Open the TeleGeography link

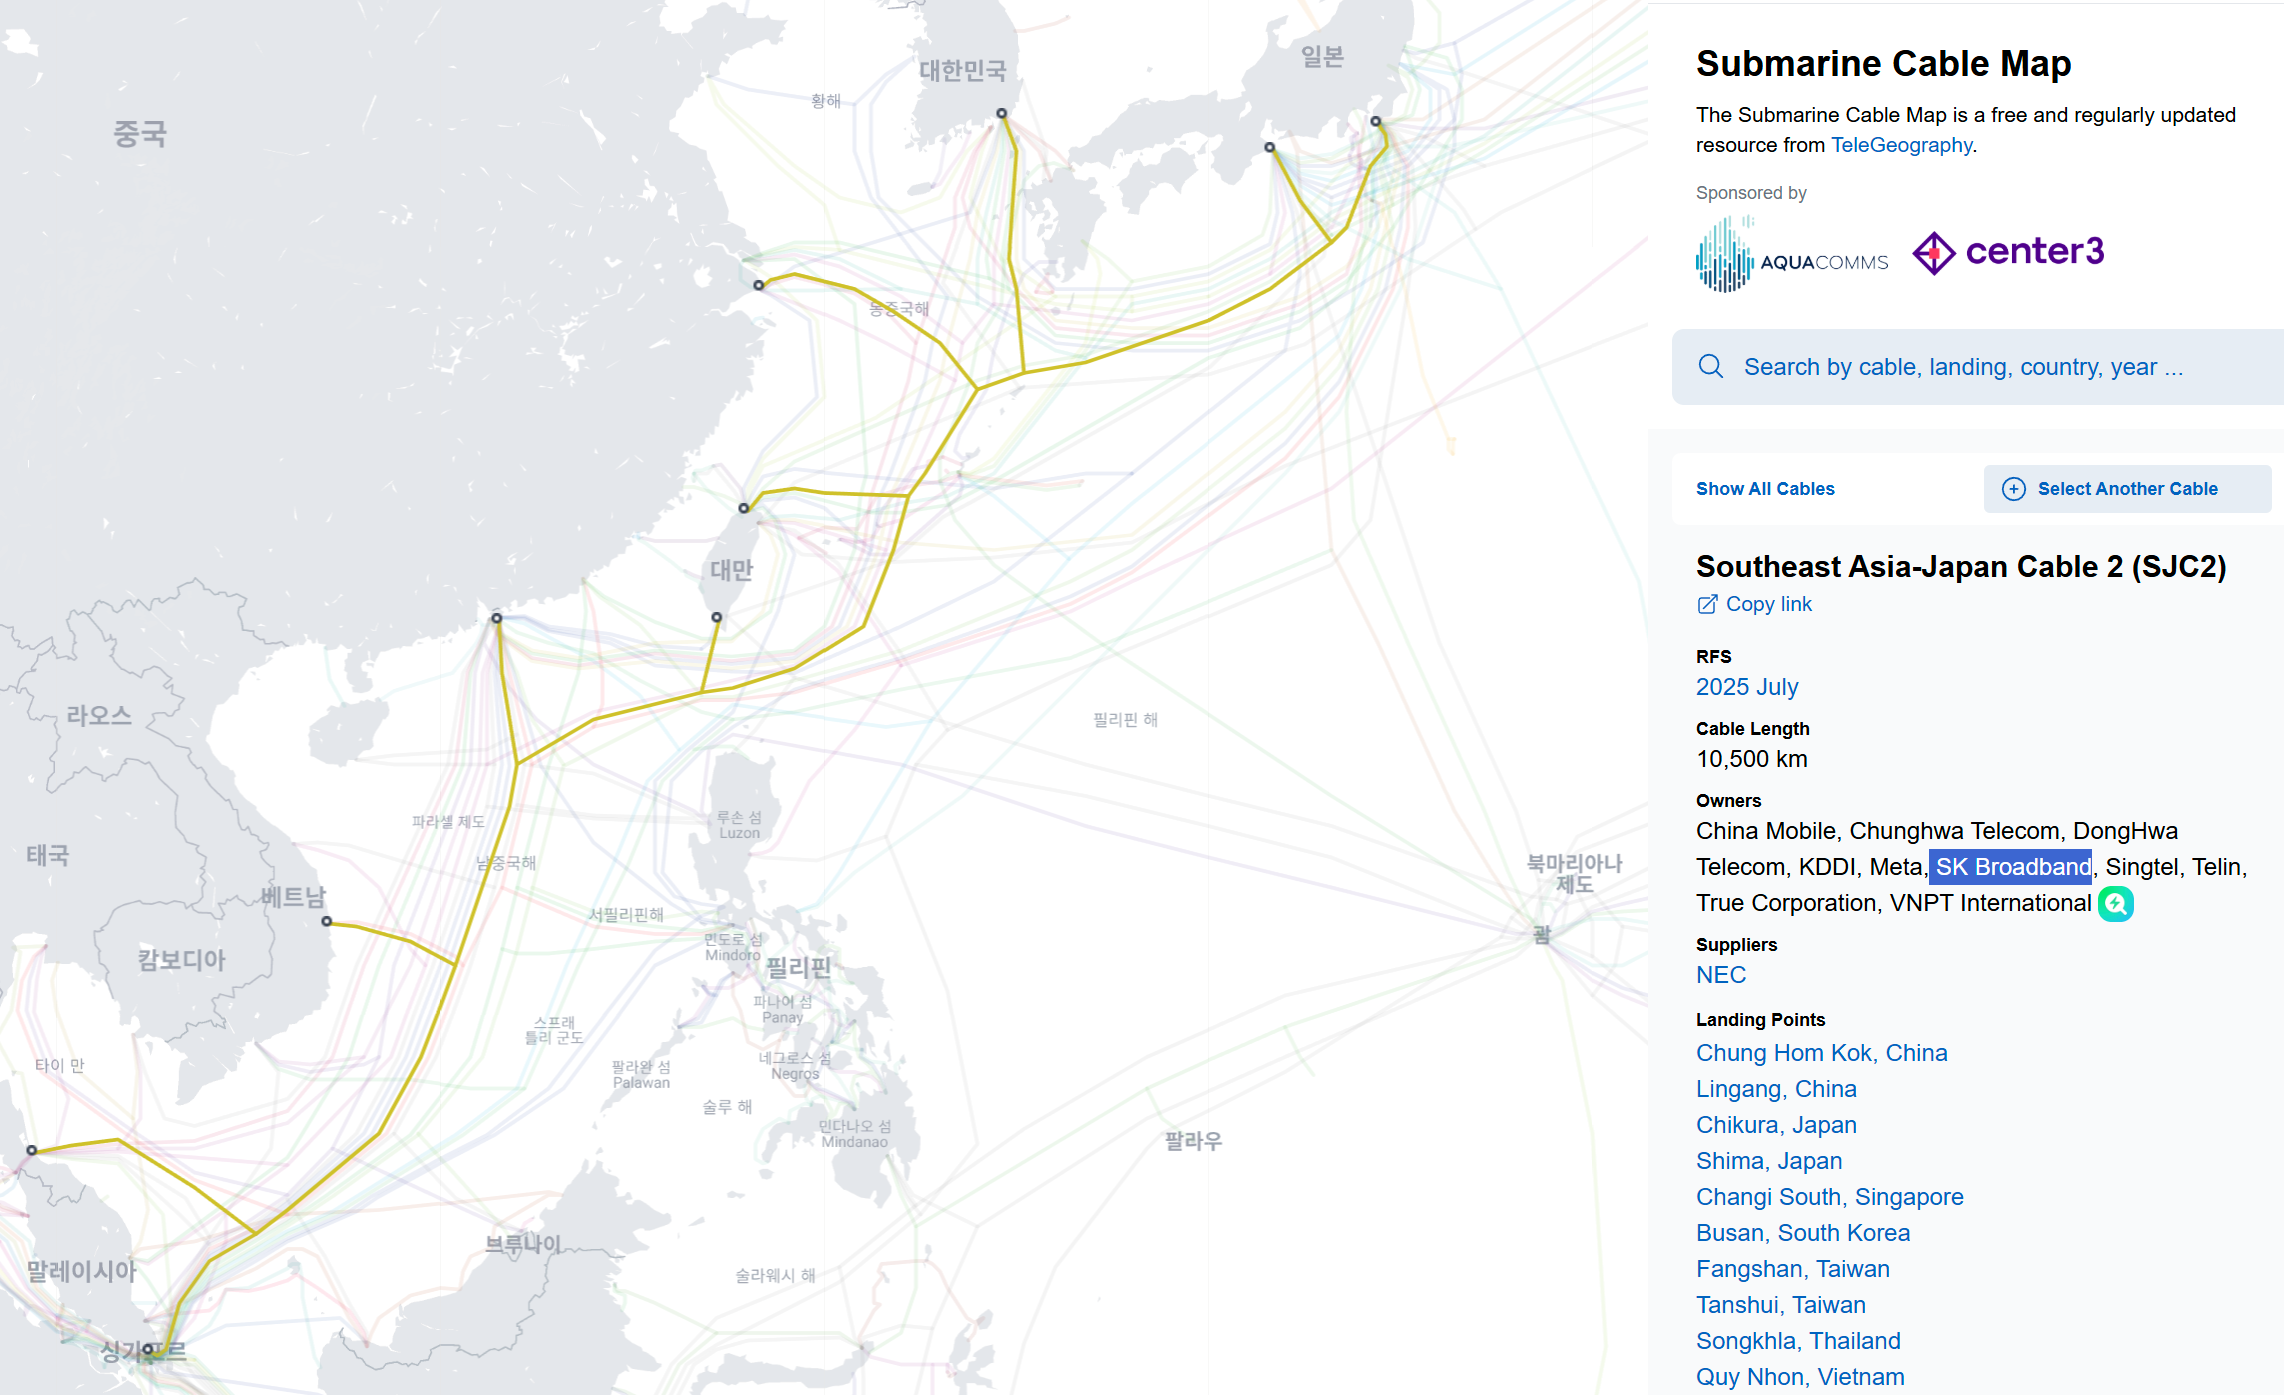[x=1901, y=145]
